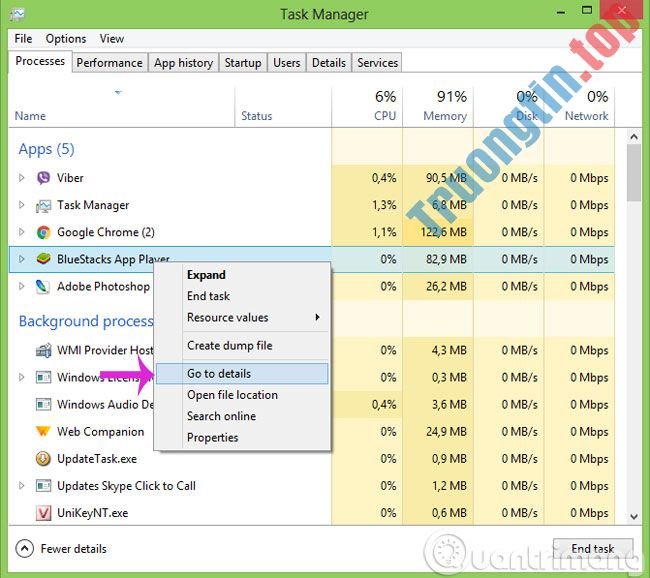Open the File menu
Screen dimensions: 650x578
coord(23,39)
